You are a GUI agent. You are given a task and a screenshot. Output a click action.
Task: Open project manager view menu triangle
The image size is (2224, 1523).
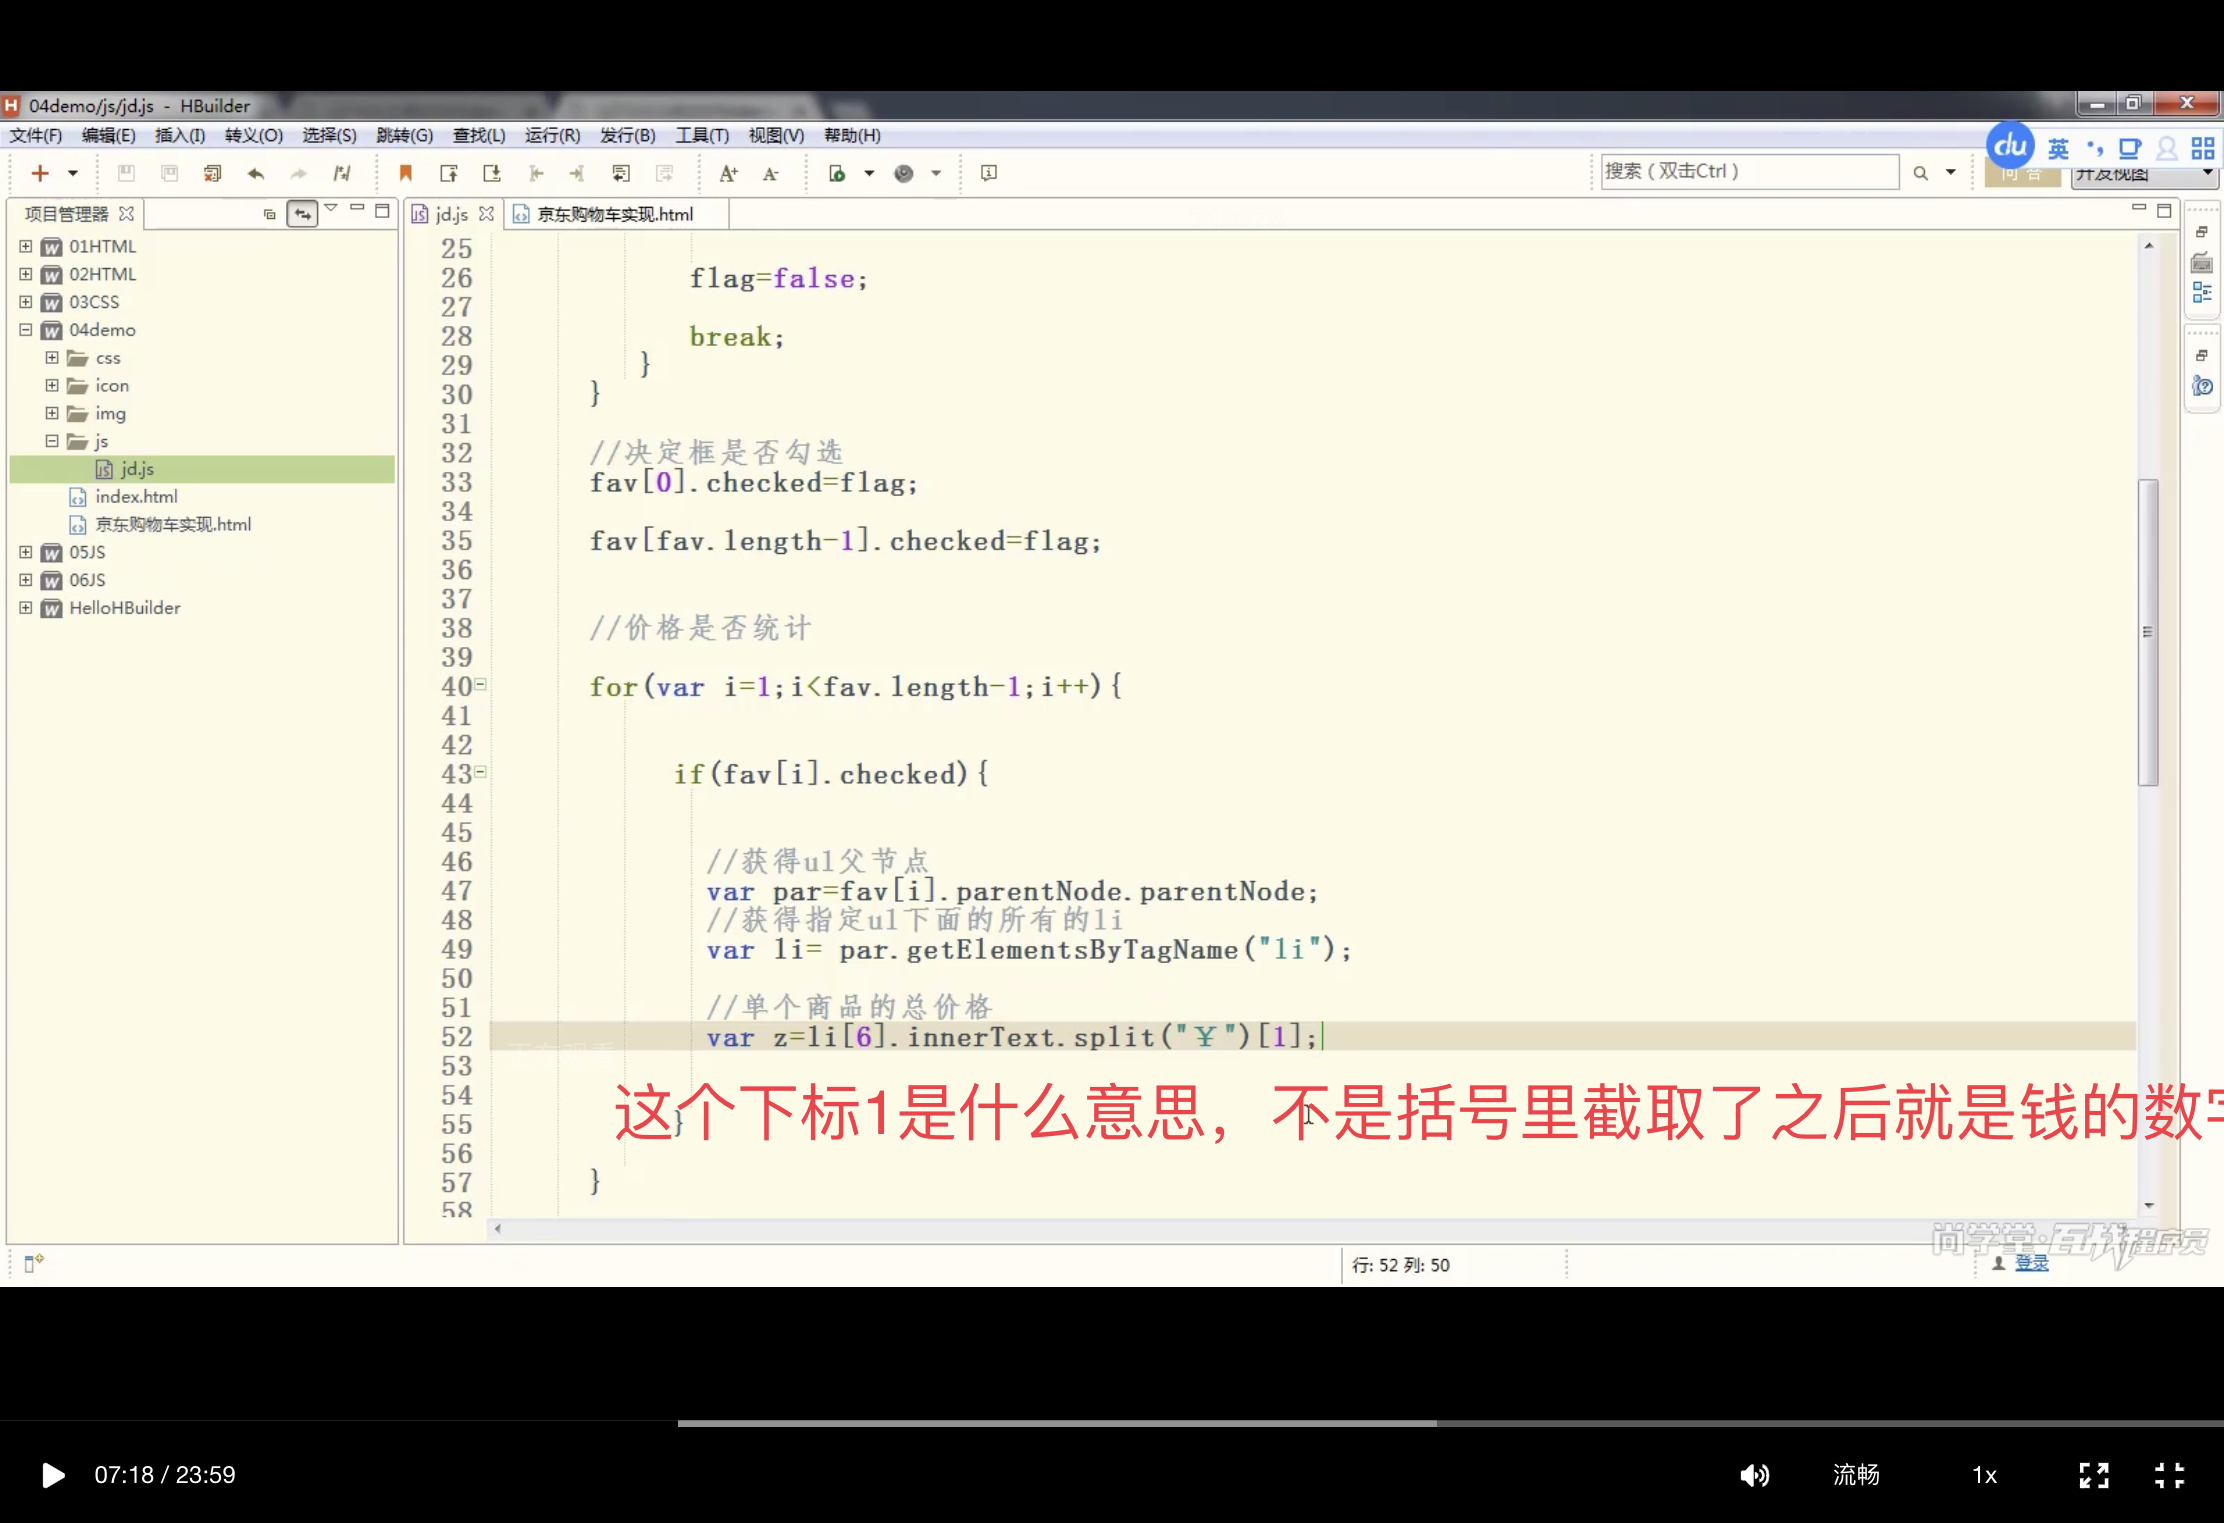tap(330, 209)
